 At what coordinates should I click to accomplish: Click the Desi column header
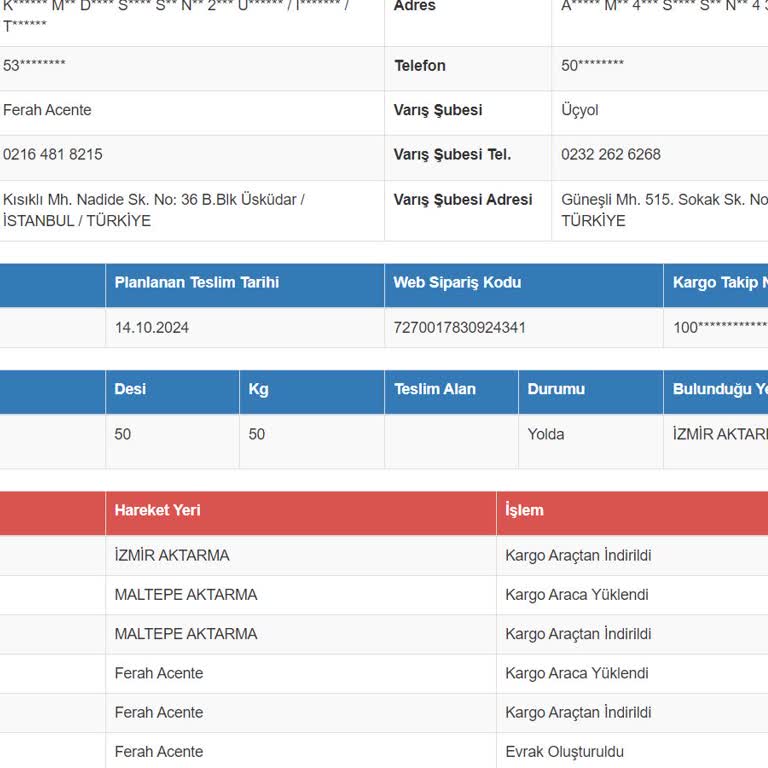click(130, 389)
